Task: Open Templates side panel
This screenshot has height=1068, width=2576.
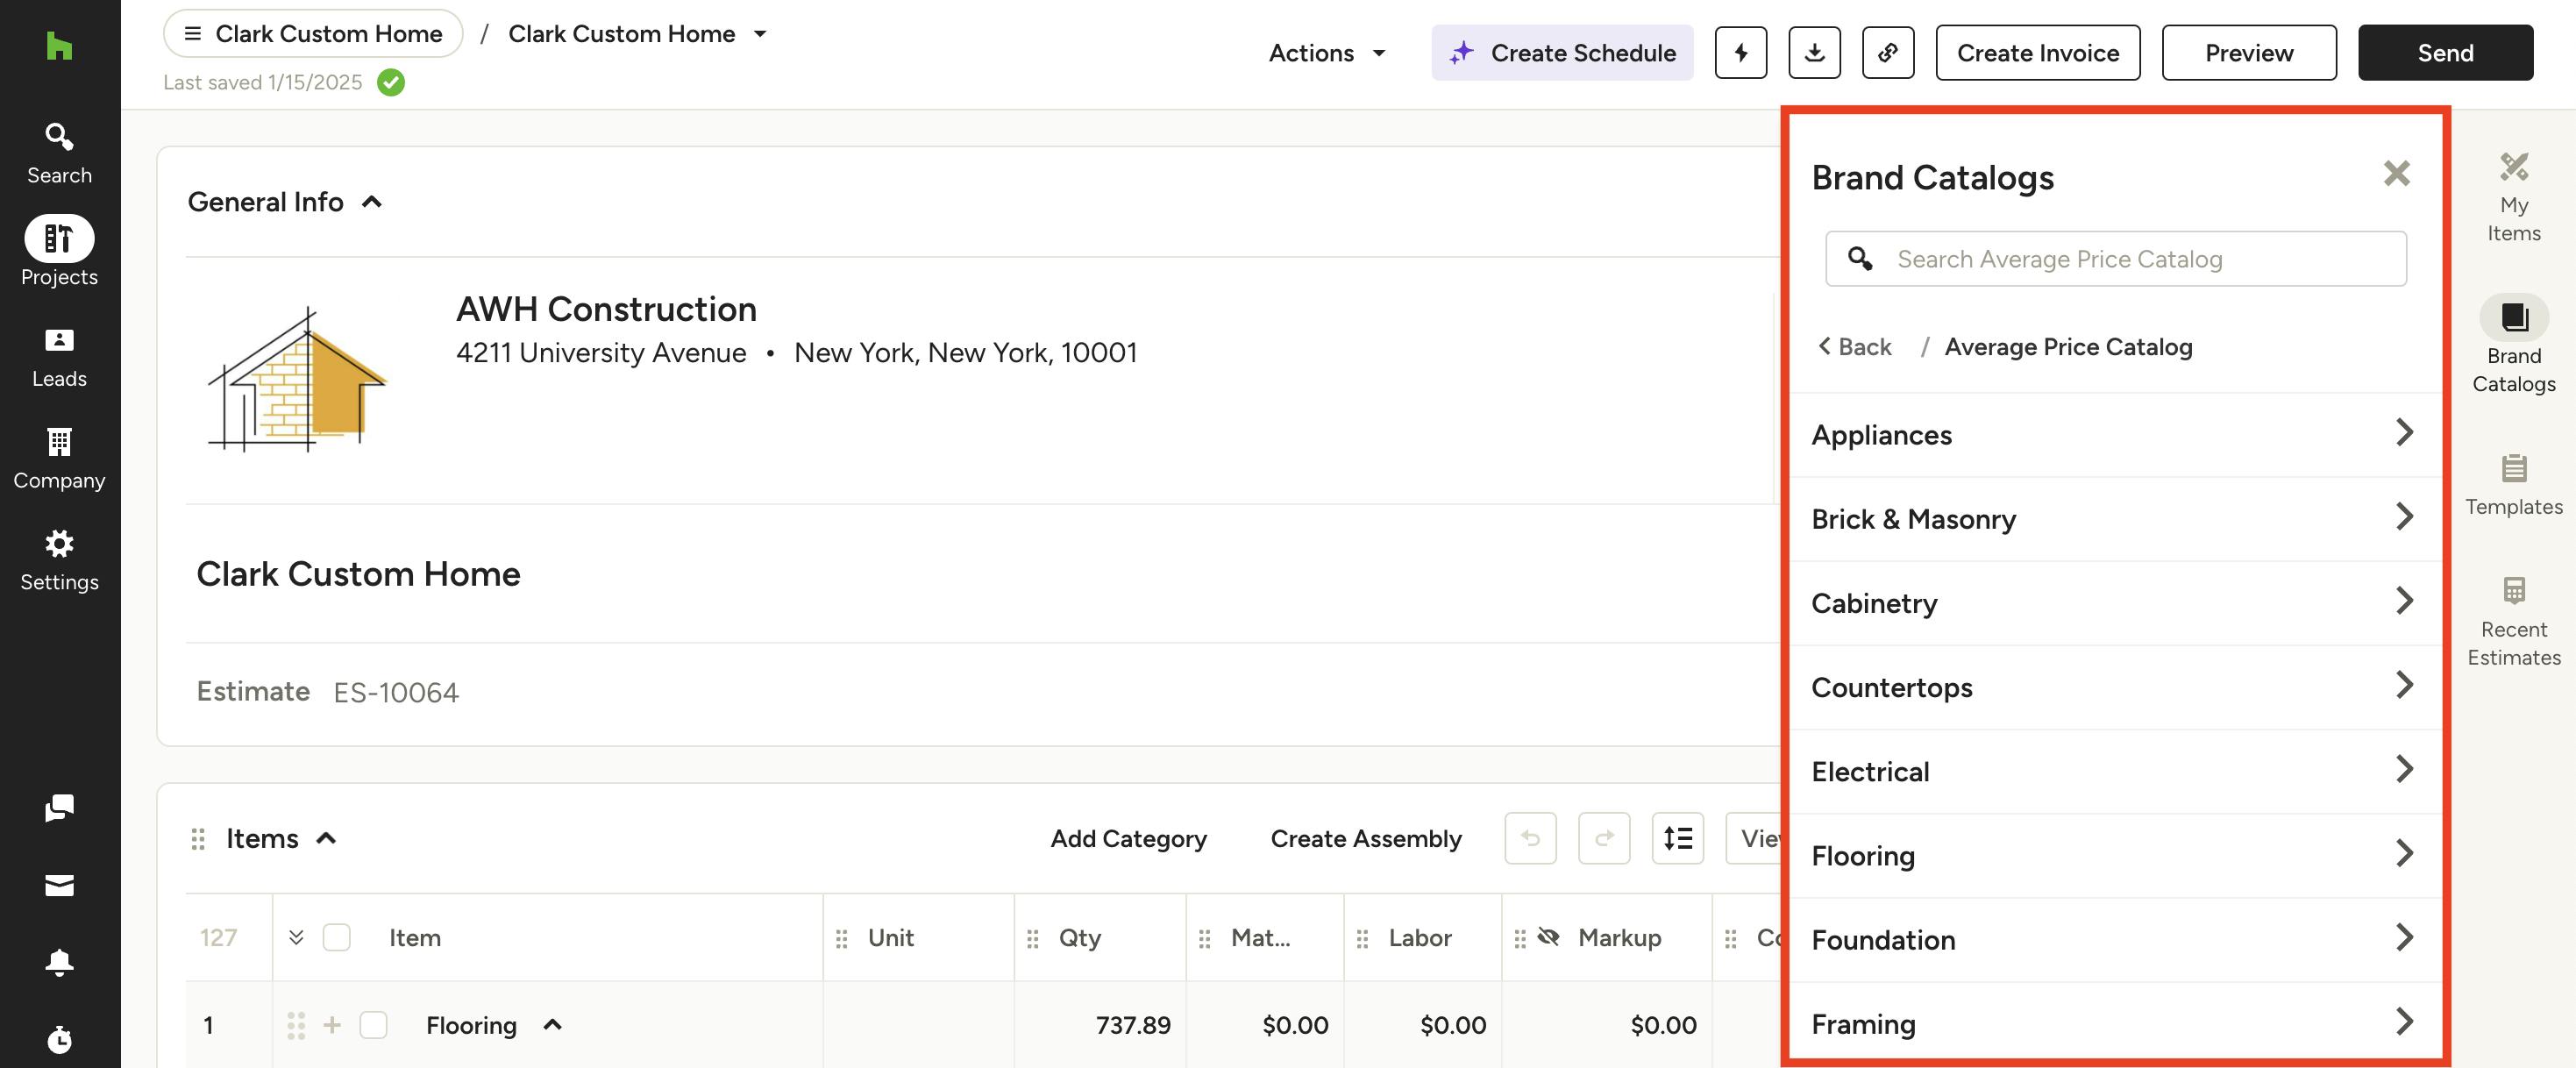Action: click(x=2513, y=485)
